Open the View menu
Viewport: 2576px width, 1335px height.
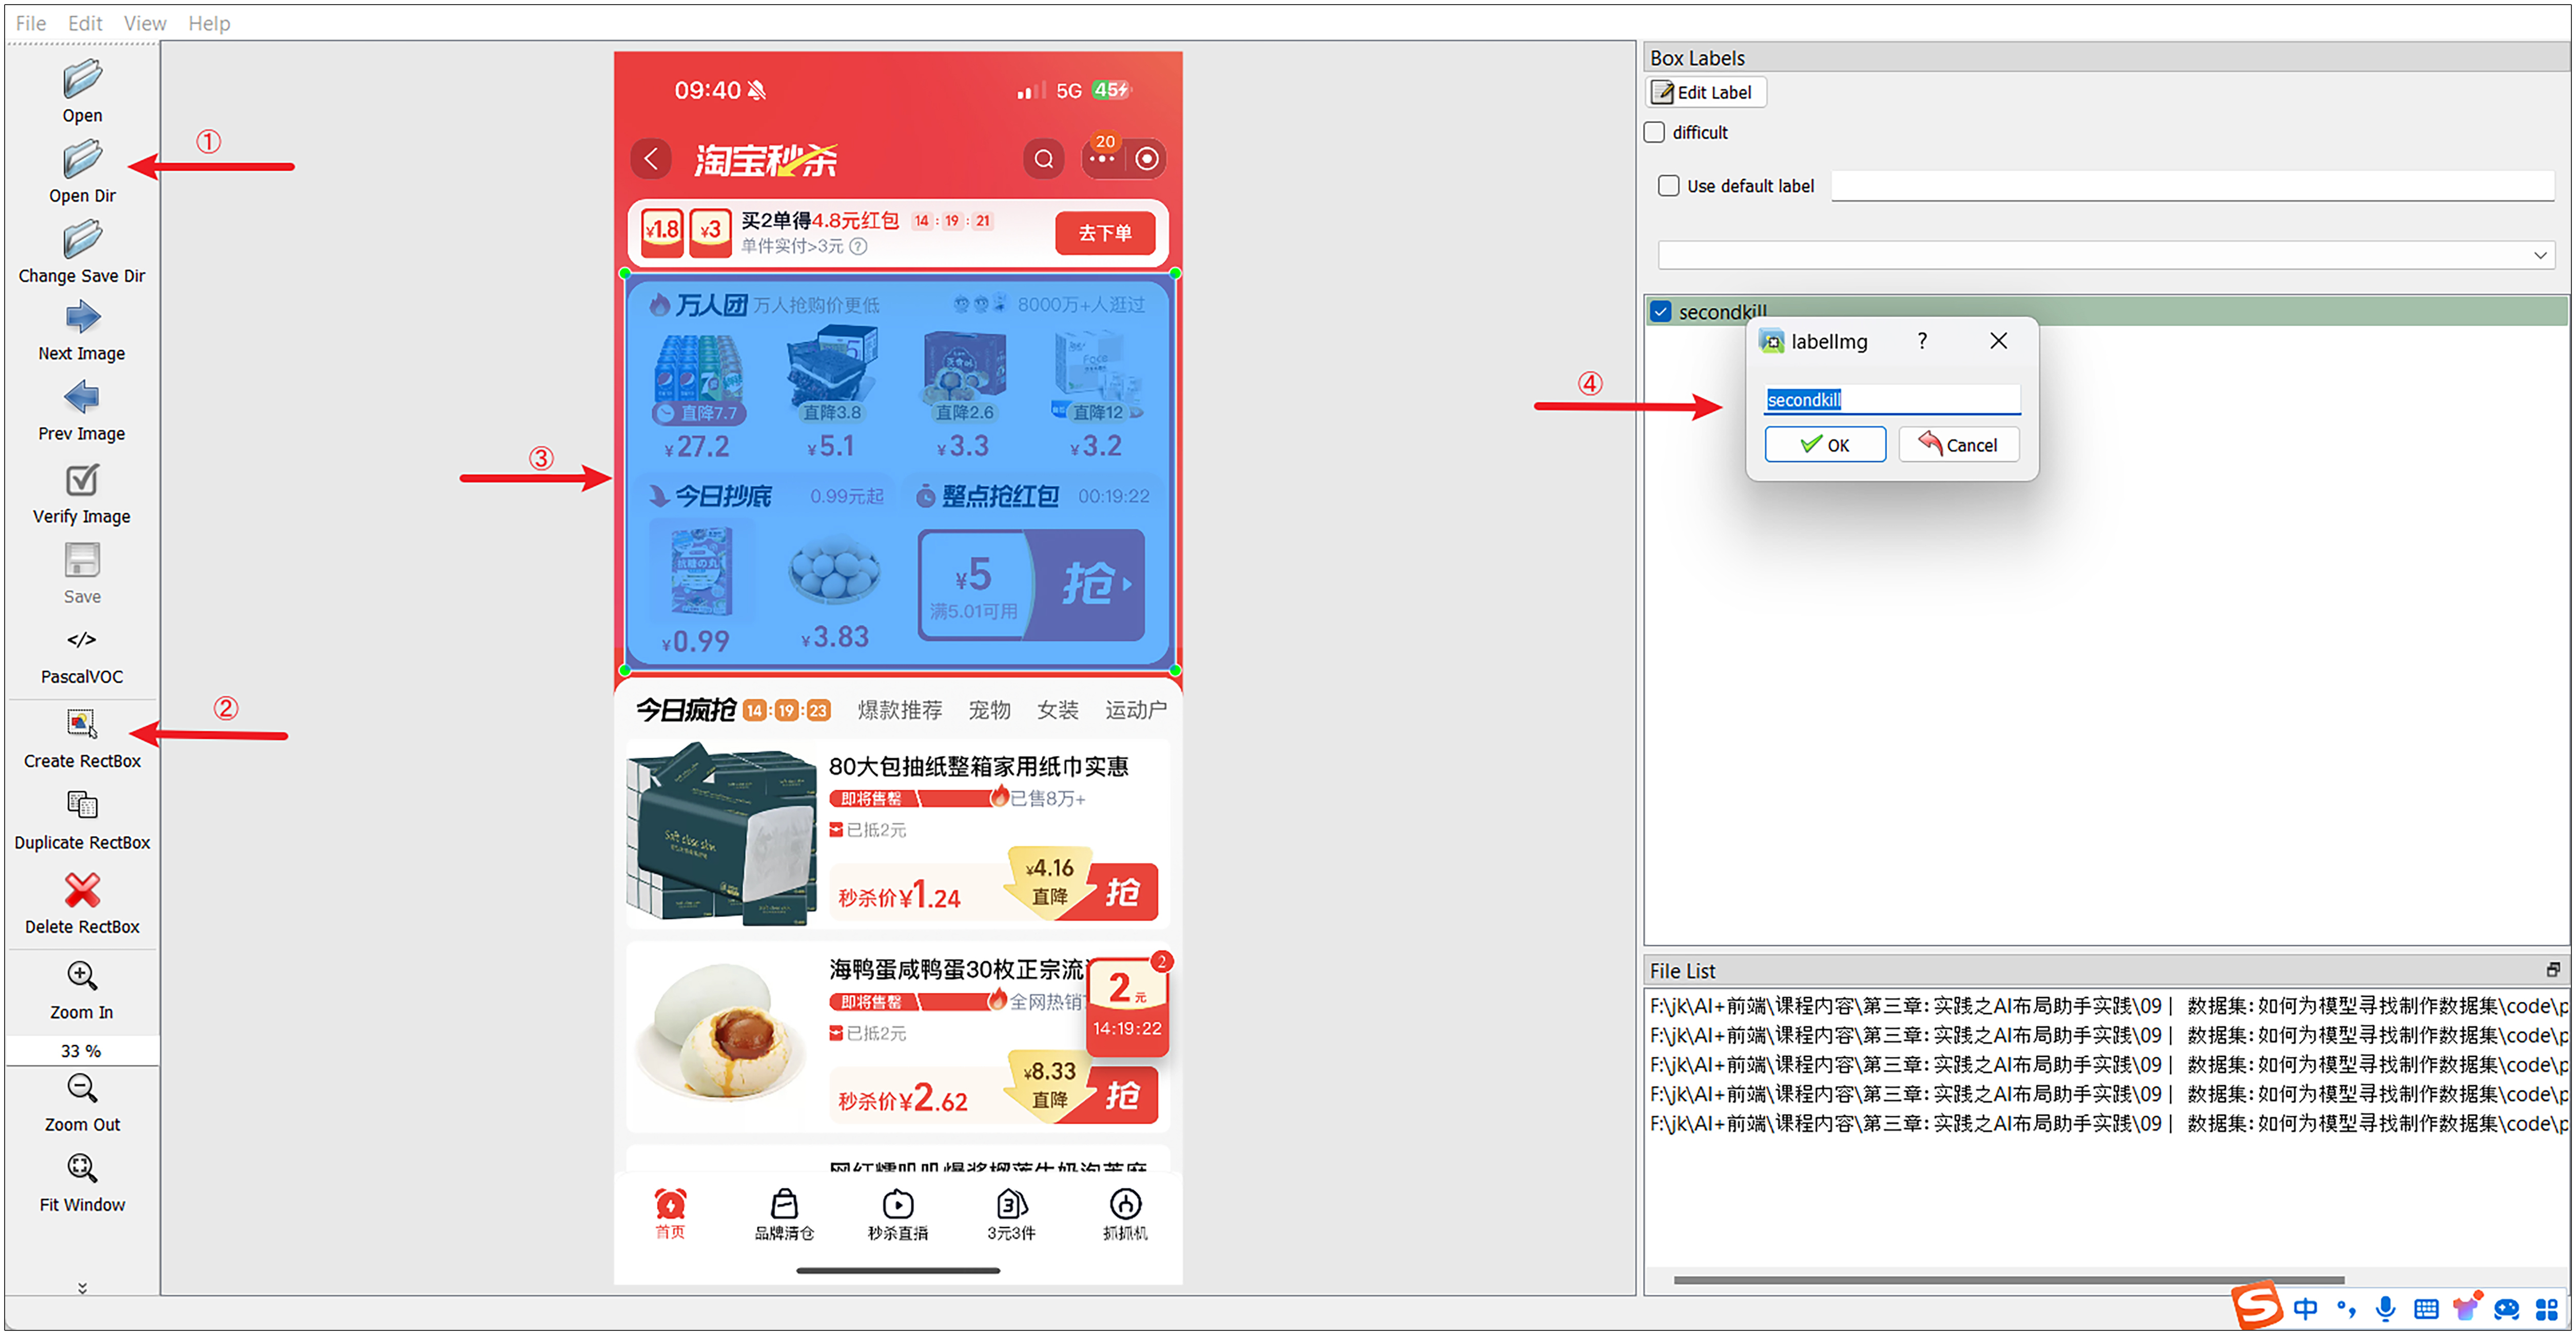(x=145, y=22)
